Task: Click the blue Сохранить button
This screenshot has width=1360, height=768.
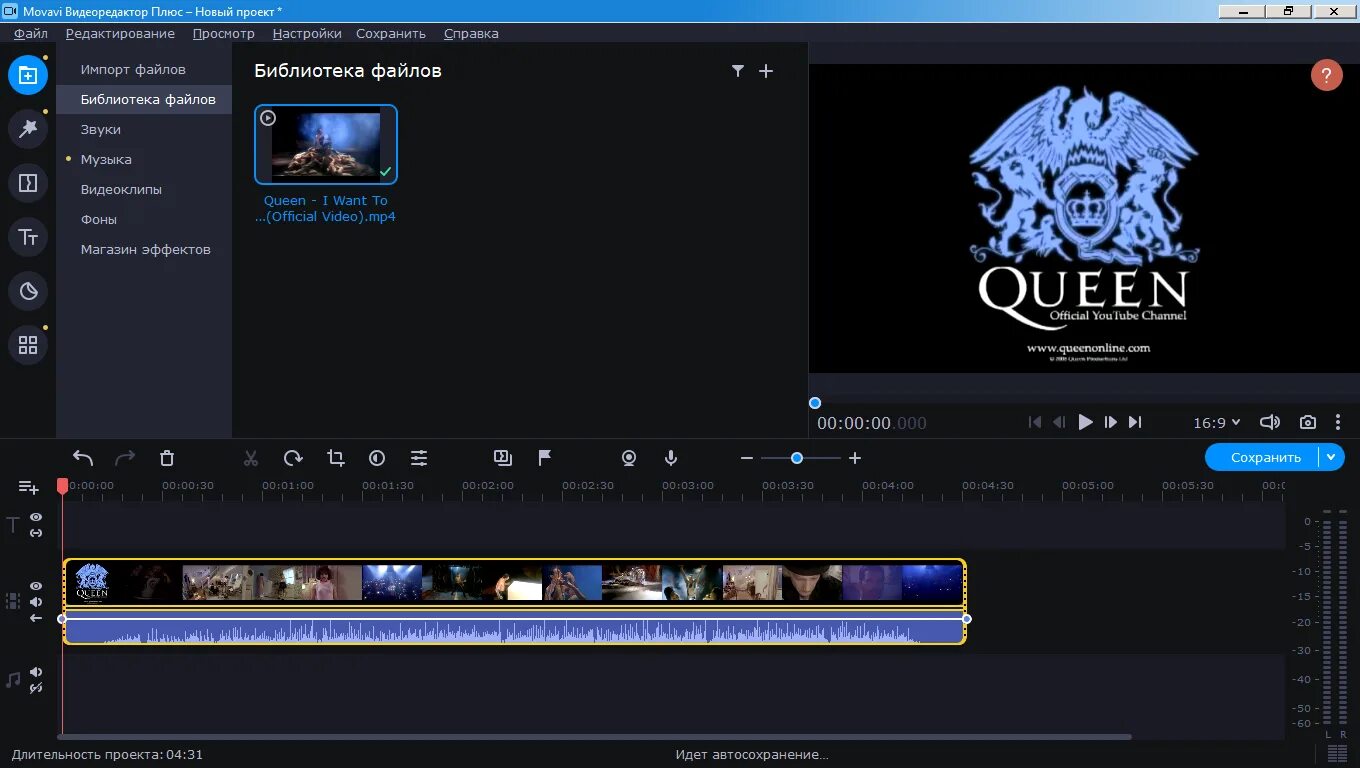Action: click(1265, 457)
